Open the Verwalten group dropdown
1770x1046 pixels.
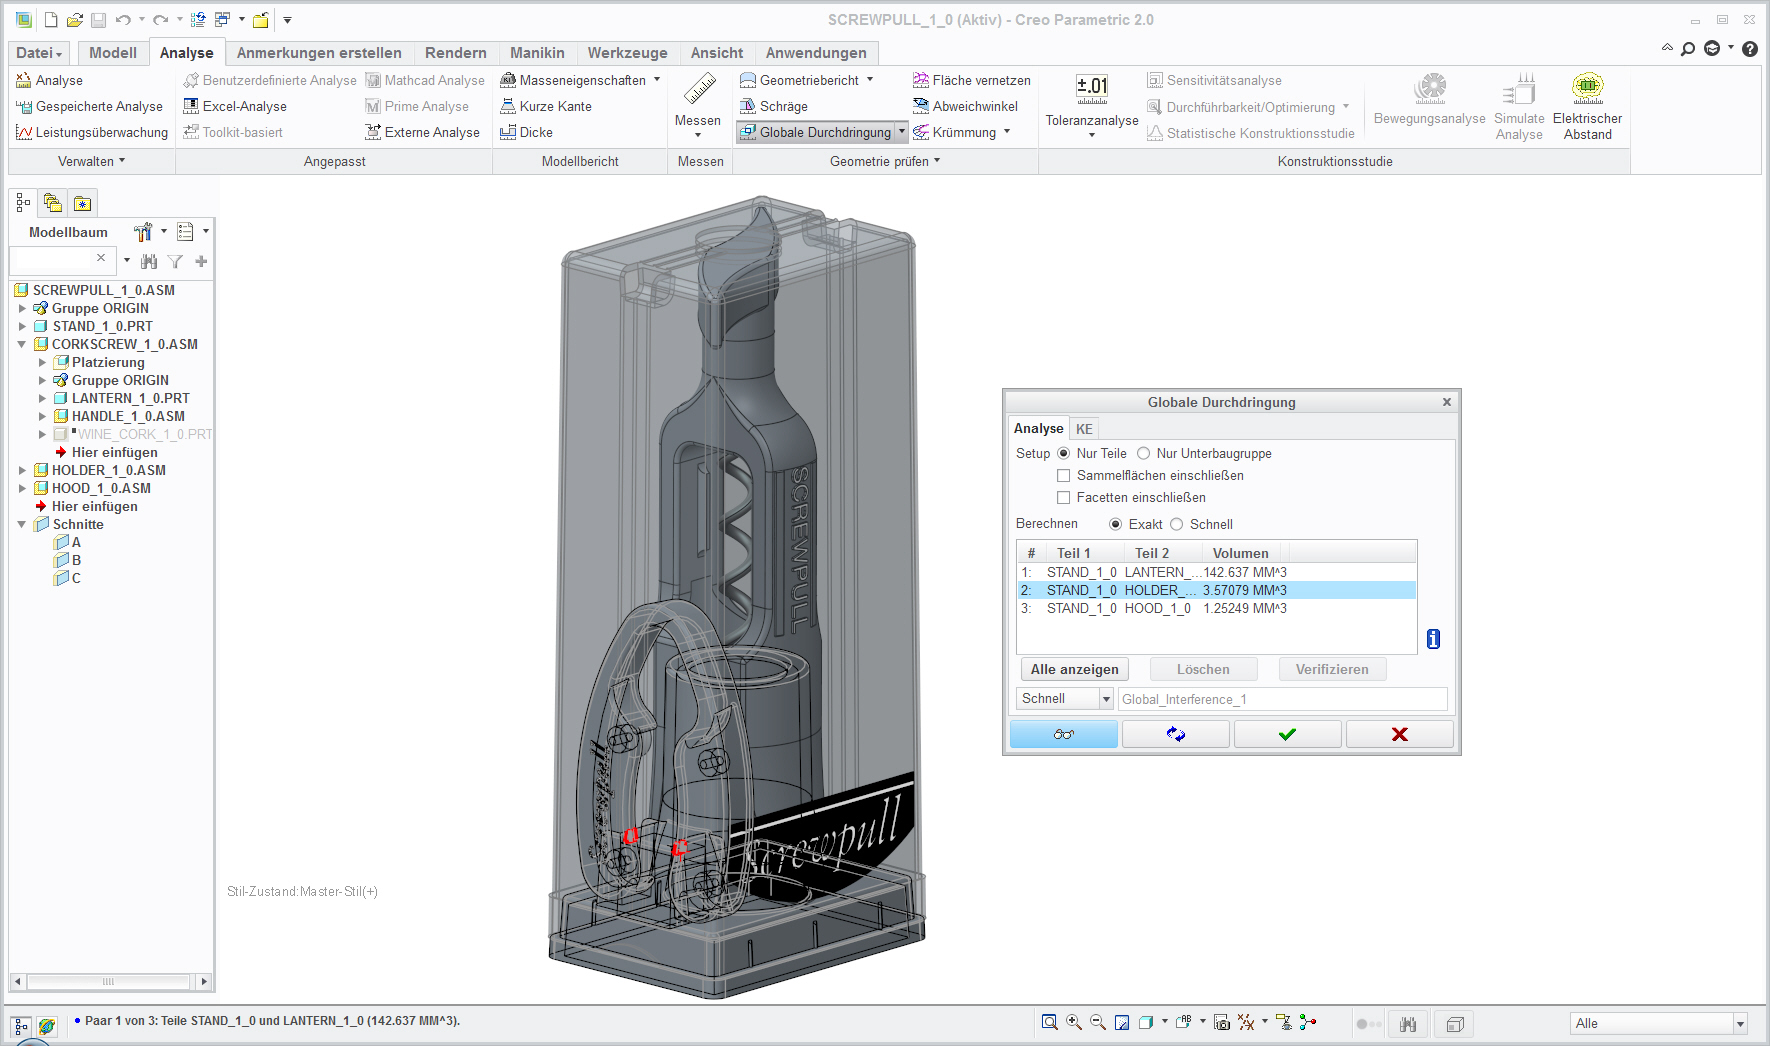91,161
